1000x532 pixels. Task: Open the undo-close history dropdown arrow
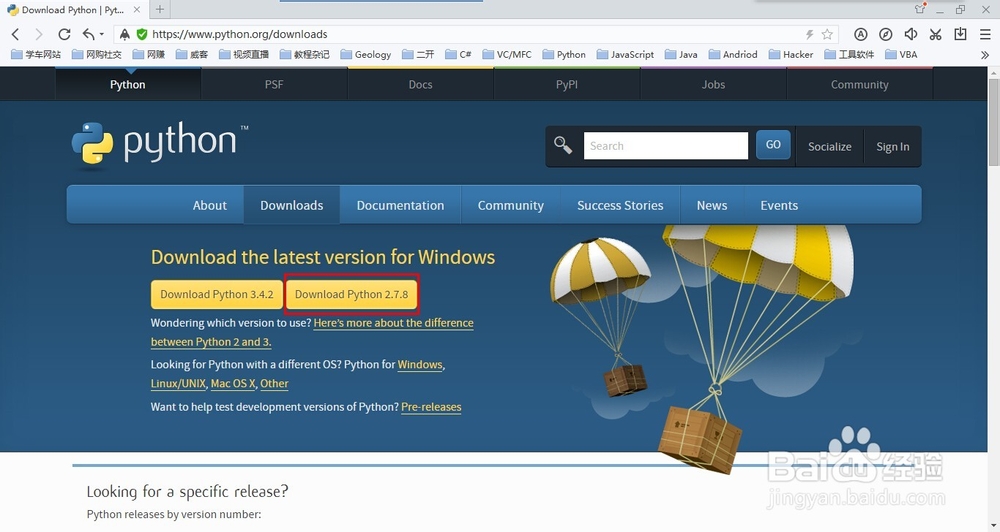tap(101, 34)
